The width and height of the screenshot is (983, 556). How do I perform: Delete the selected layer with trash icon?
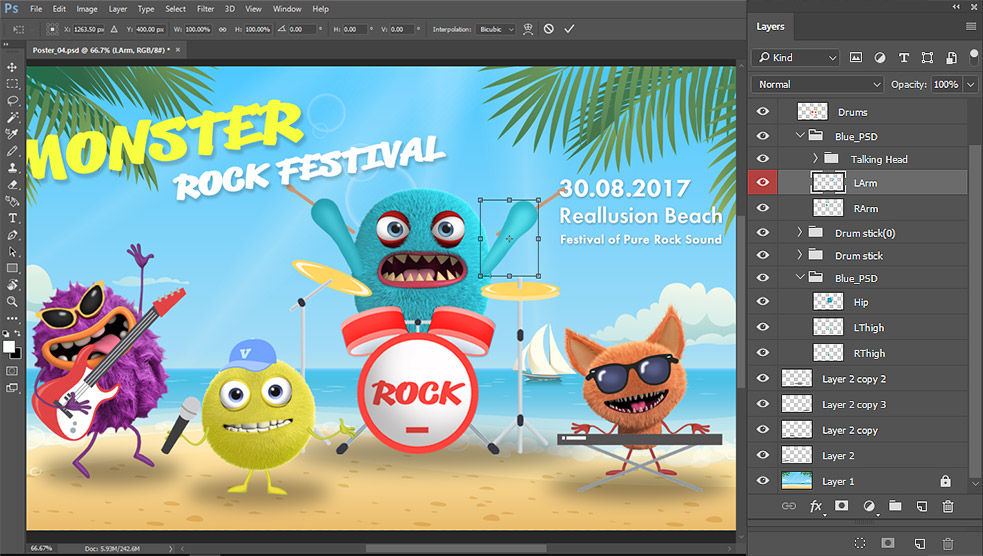coord(948,506)
